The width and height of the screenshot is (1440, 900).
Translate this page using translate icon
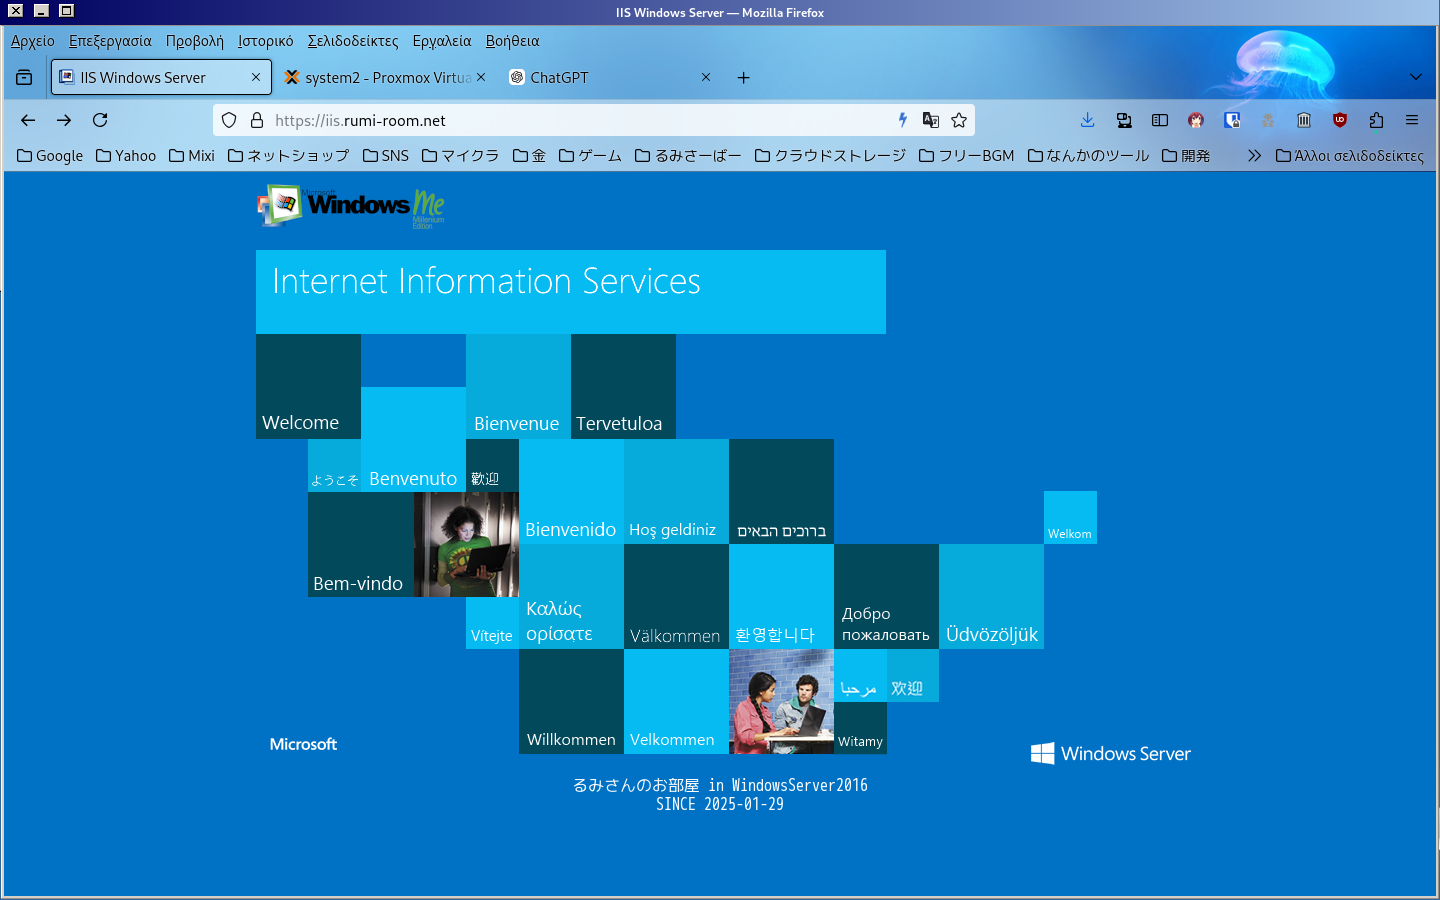tap(931, 120)
